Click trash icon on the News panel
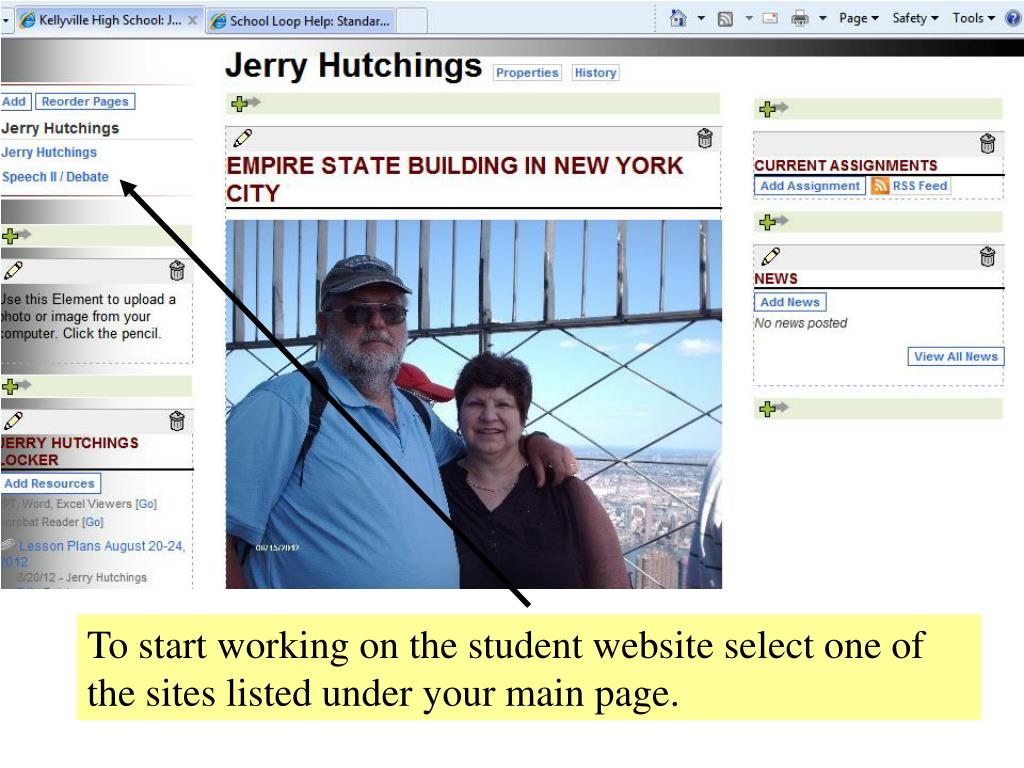 [987, 257]
